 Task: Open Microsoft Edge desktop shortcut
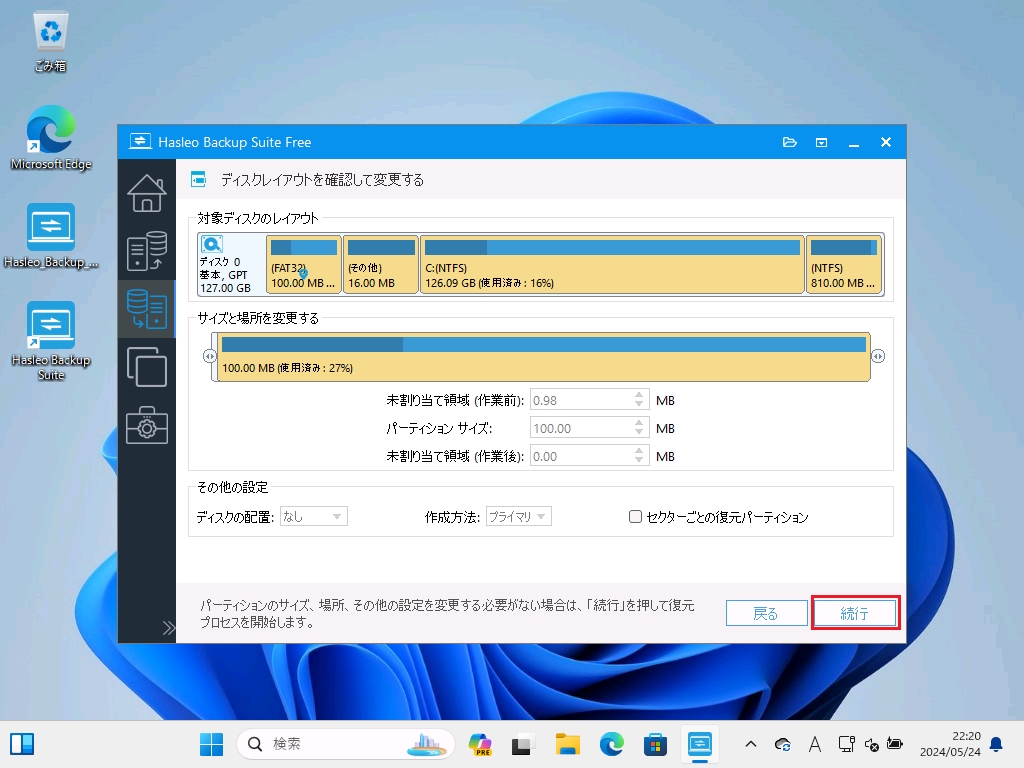point(50,138)
